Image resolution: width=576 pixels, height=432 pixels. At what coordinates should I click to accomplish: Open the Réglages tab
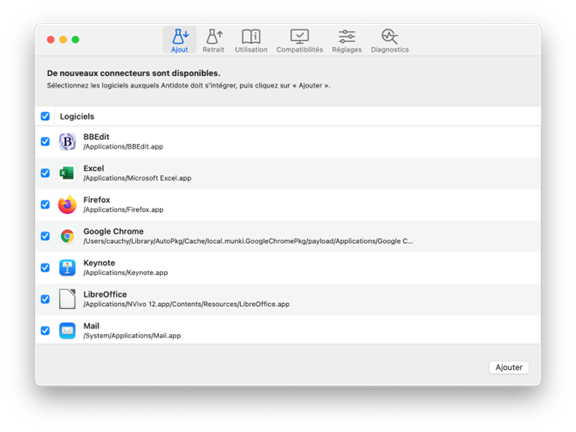coord(347,40)
